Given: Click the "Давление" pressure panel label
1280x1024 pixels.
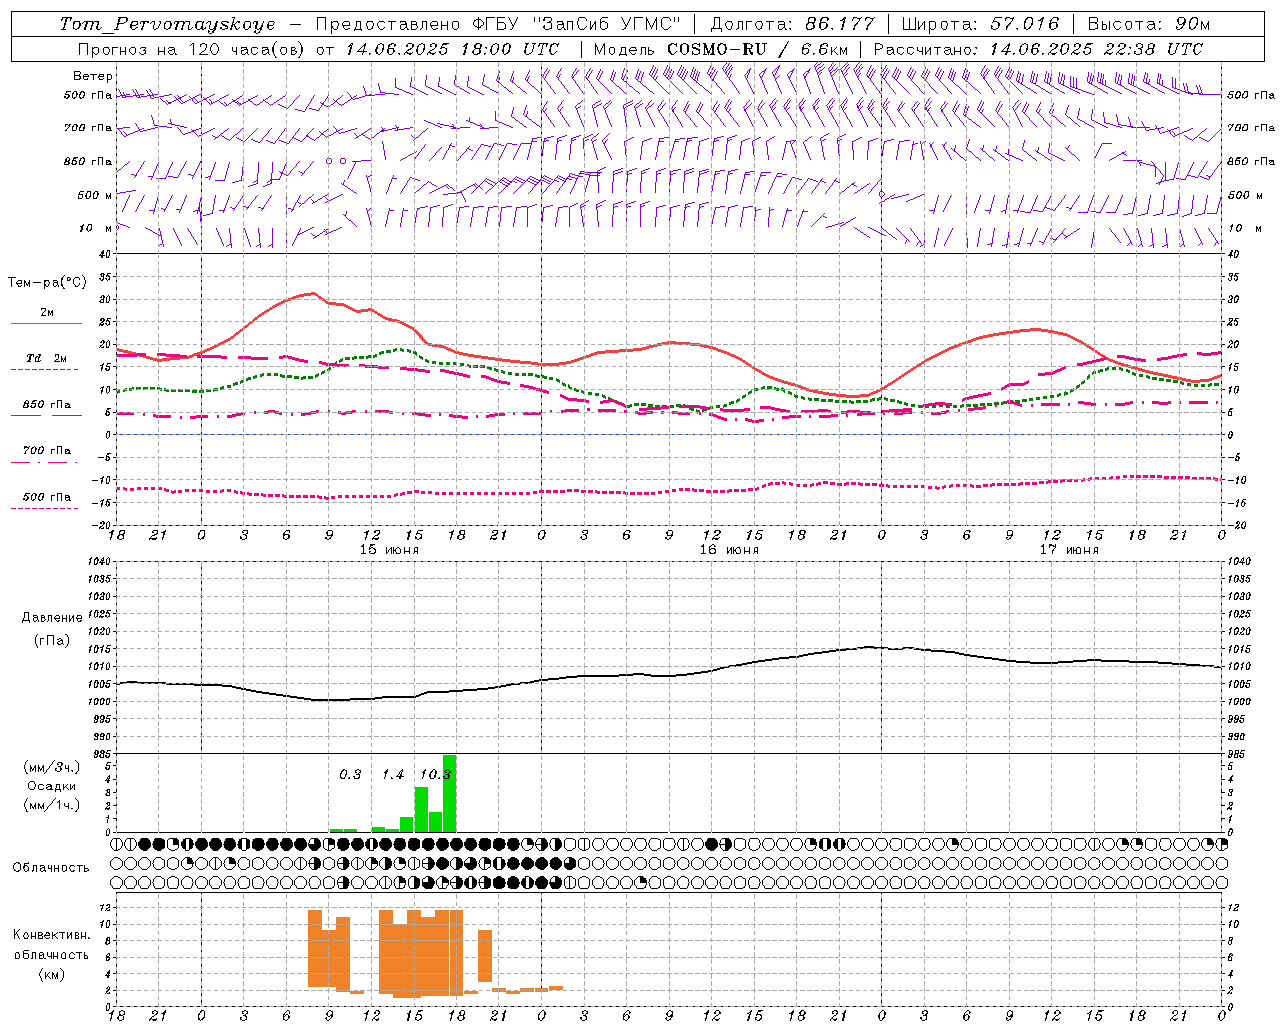Looking at the screenshot, I should pos(52,618).
